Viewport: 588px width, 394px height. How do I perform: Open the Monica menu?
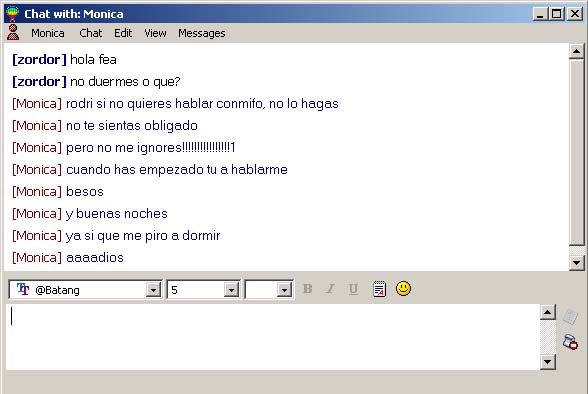tap(48, 33)
